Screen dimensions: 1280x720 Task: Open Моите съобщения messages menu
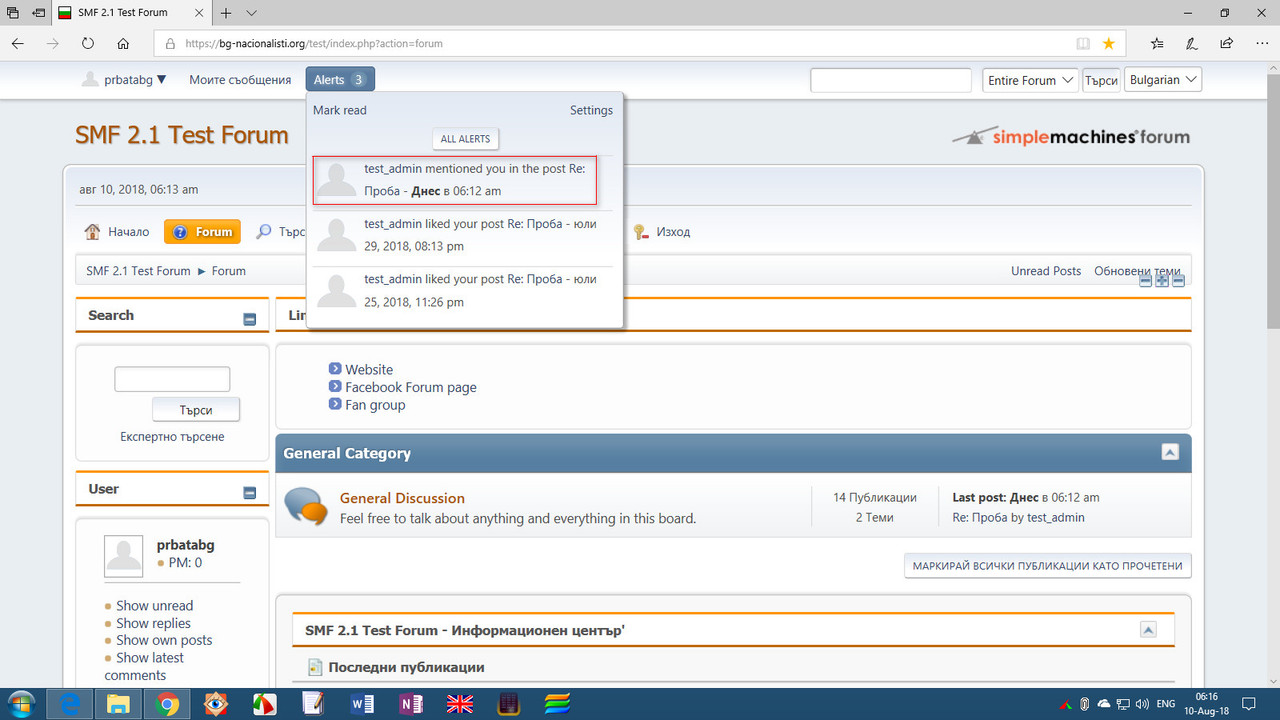point(240,80)
